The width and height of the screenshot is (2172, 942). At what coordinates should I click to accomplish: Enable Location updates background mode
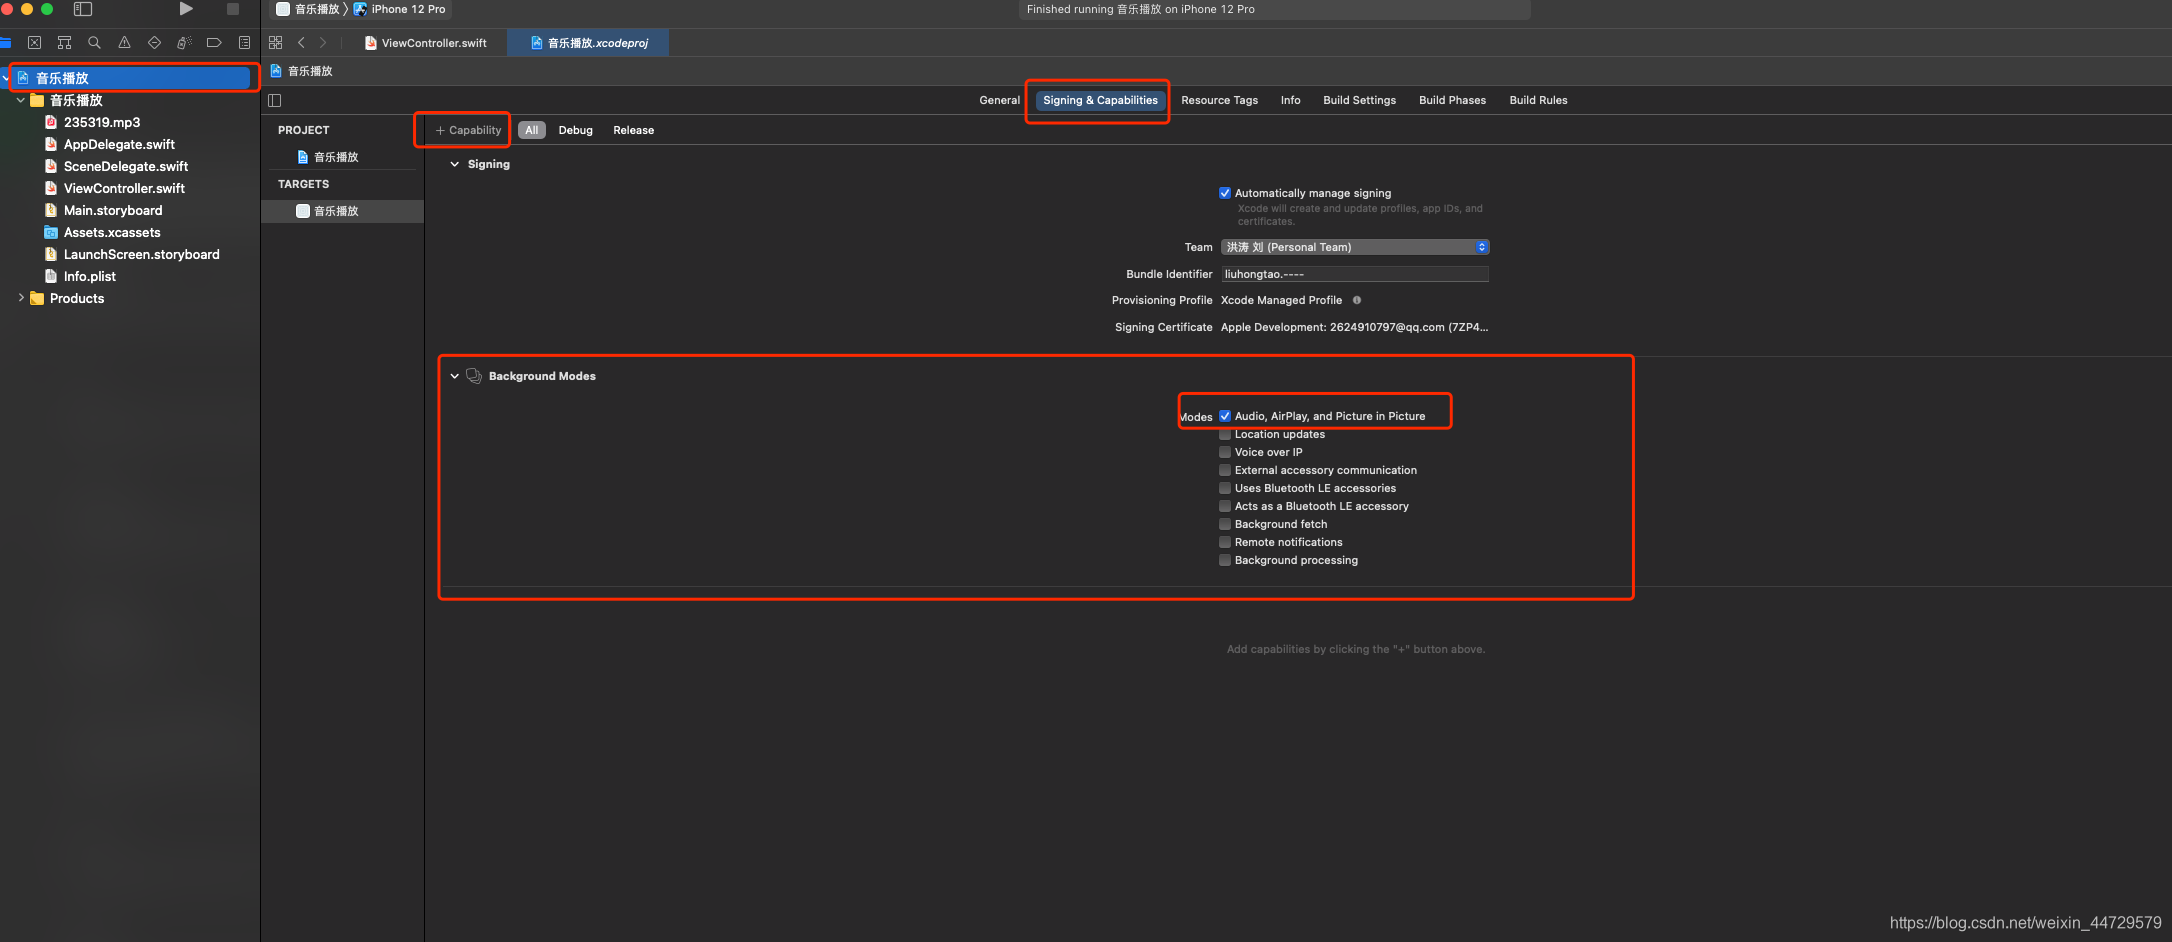click(x=1224, y=434)
